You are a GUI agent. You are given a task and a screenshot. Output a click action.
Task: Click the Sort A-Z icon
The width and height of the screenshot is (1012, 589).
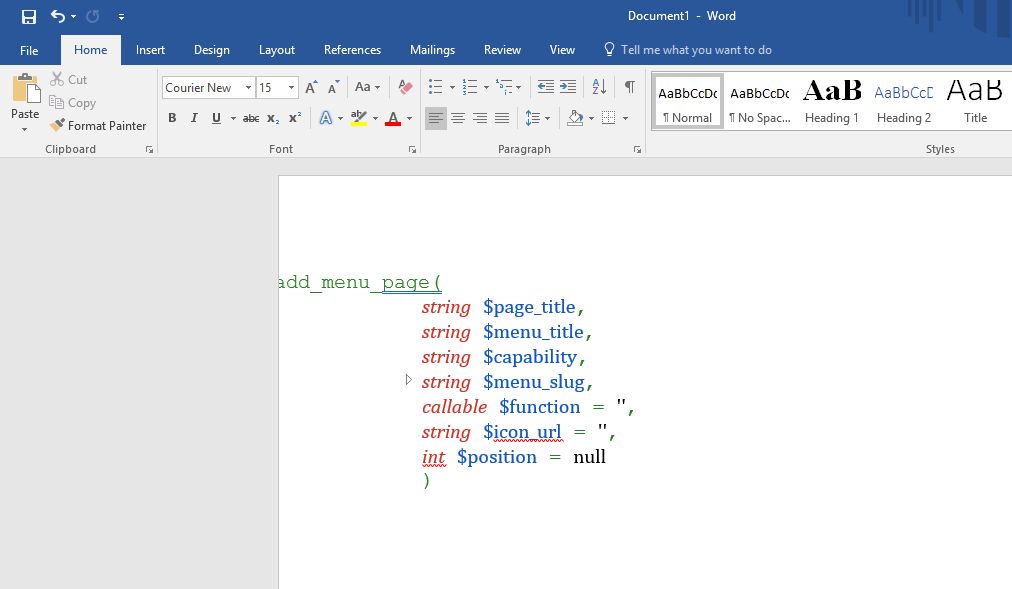coord(599,87)
